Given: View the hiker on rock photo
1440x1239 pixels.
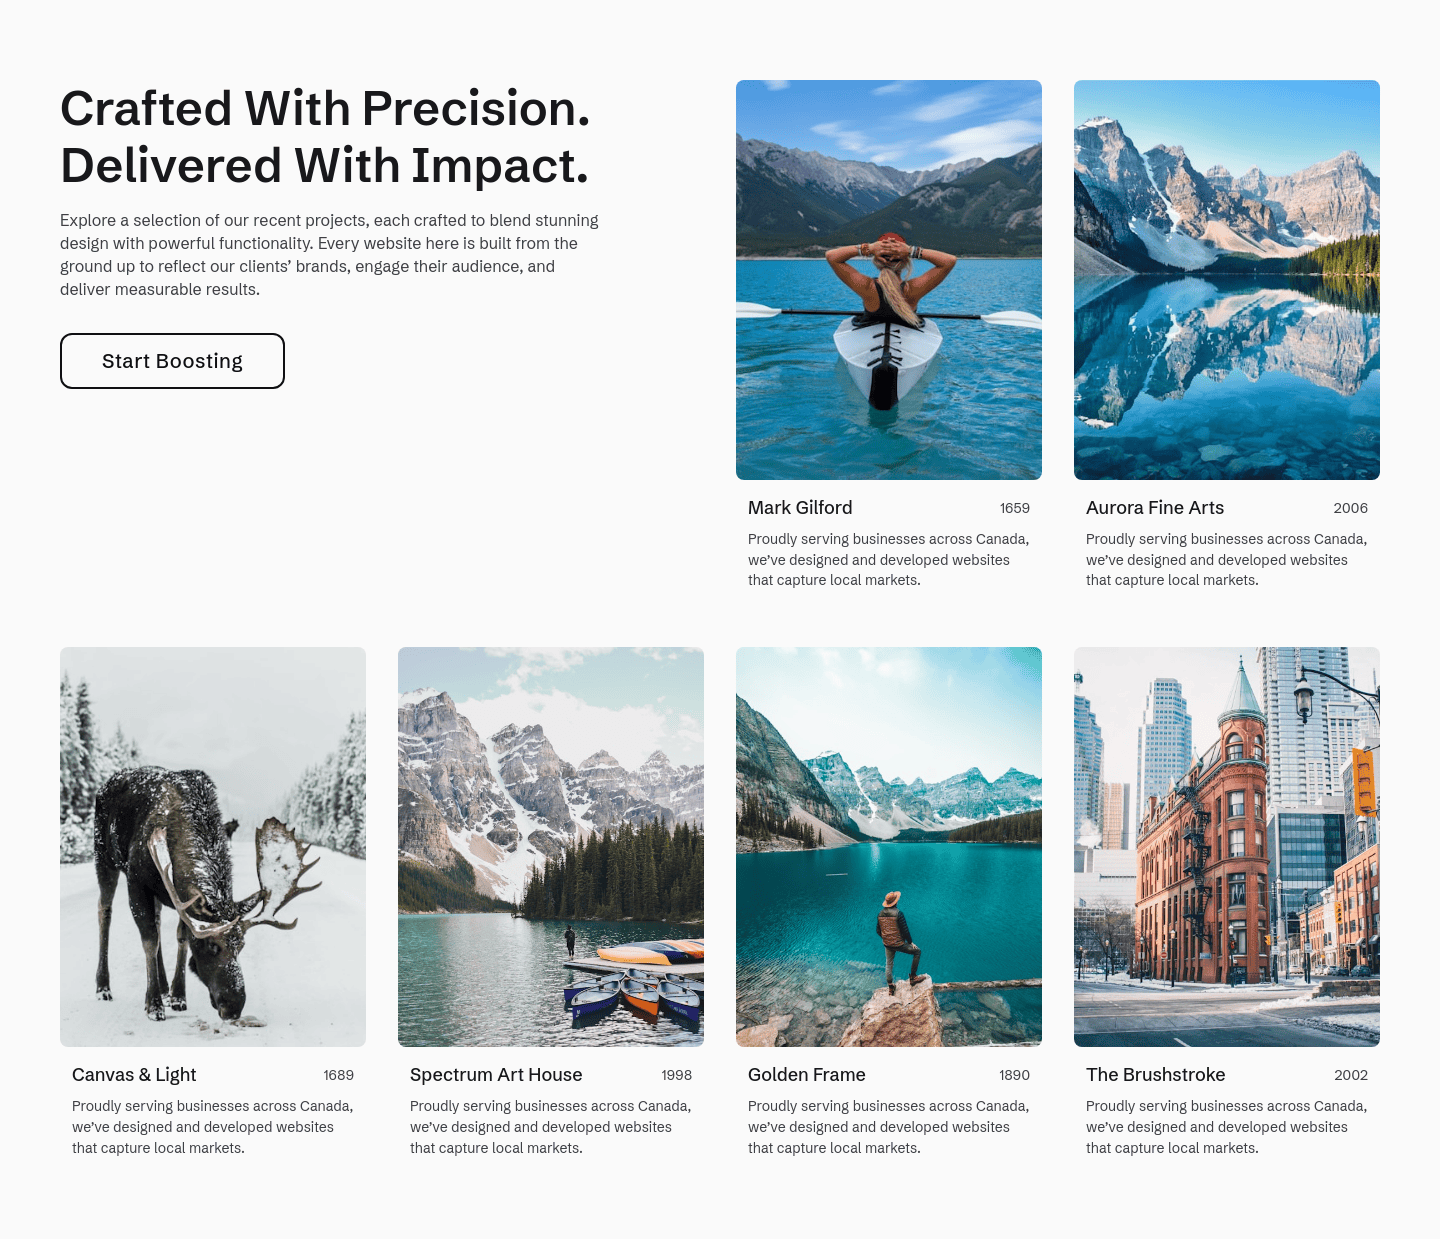Looking at the screenshot, I should click(x=889, y=847).
